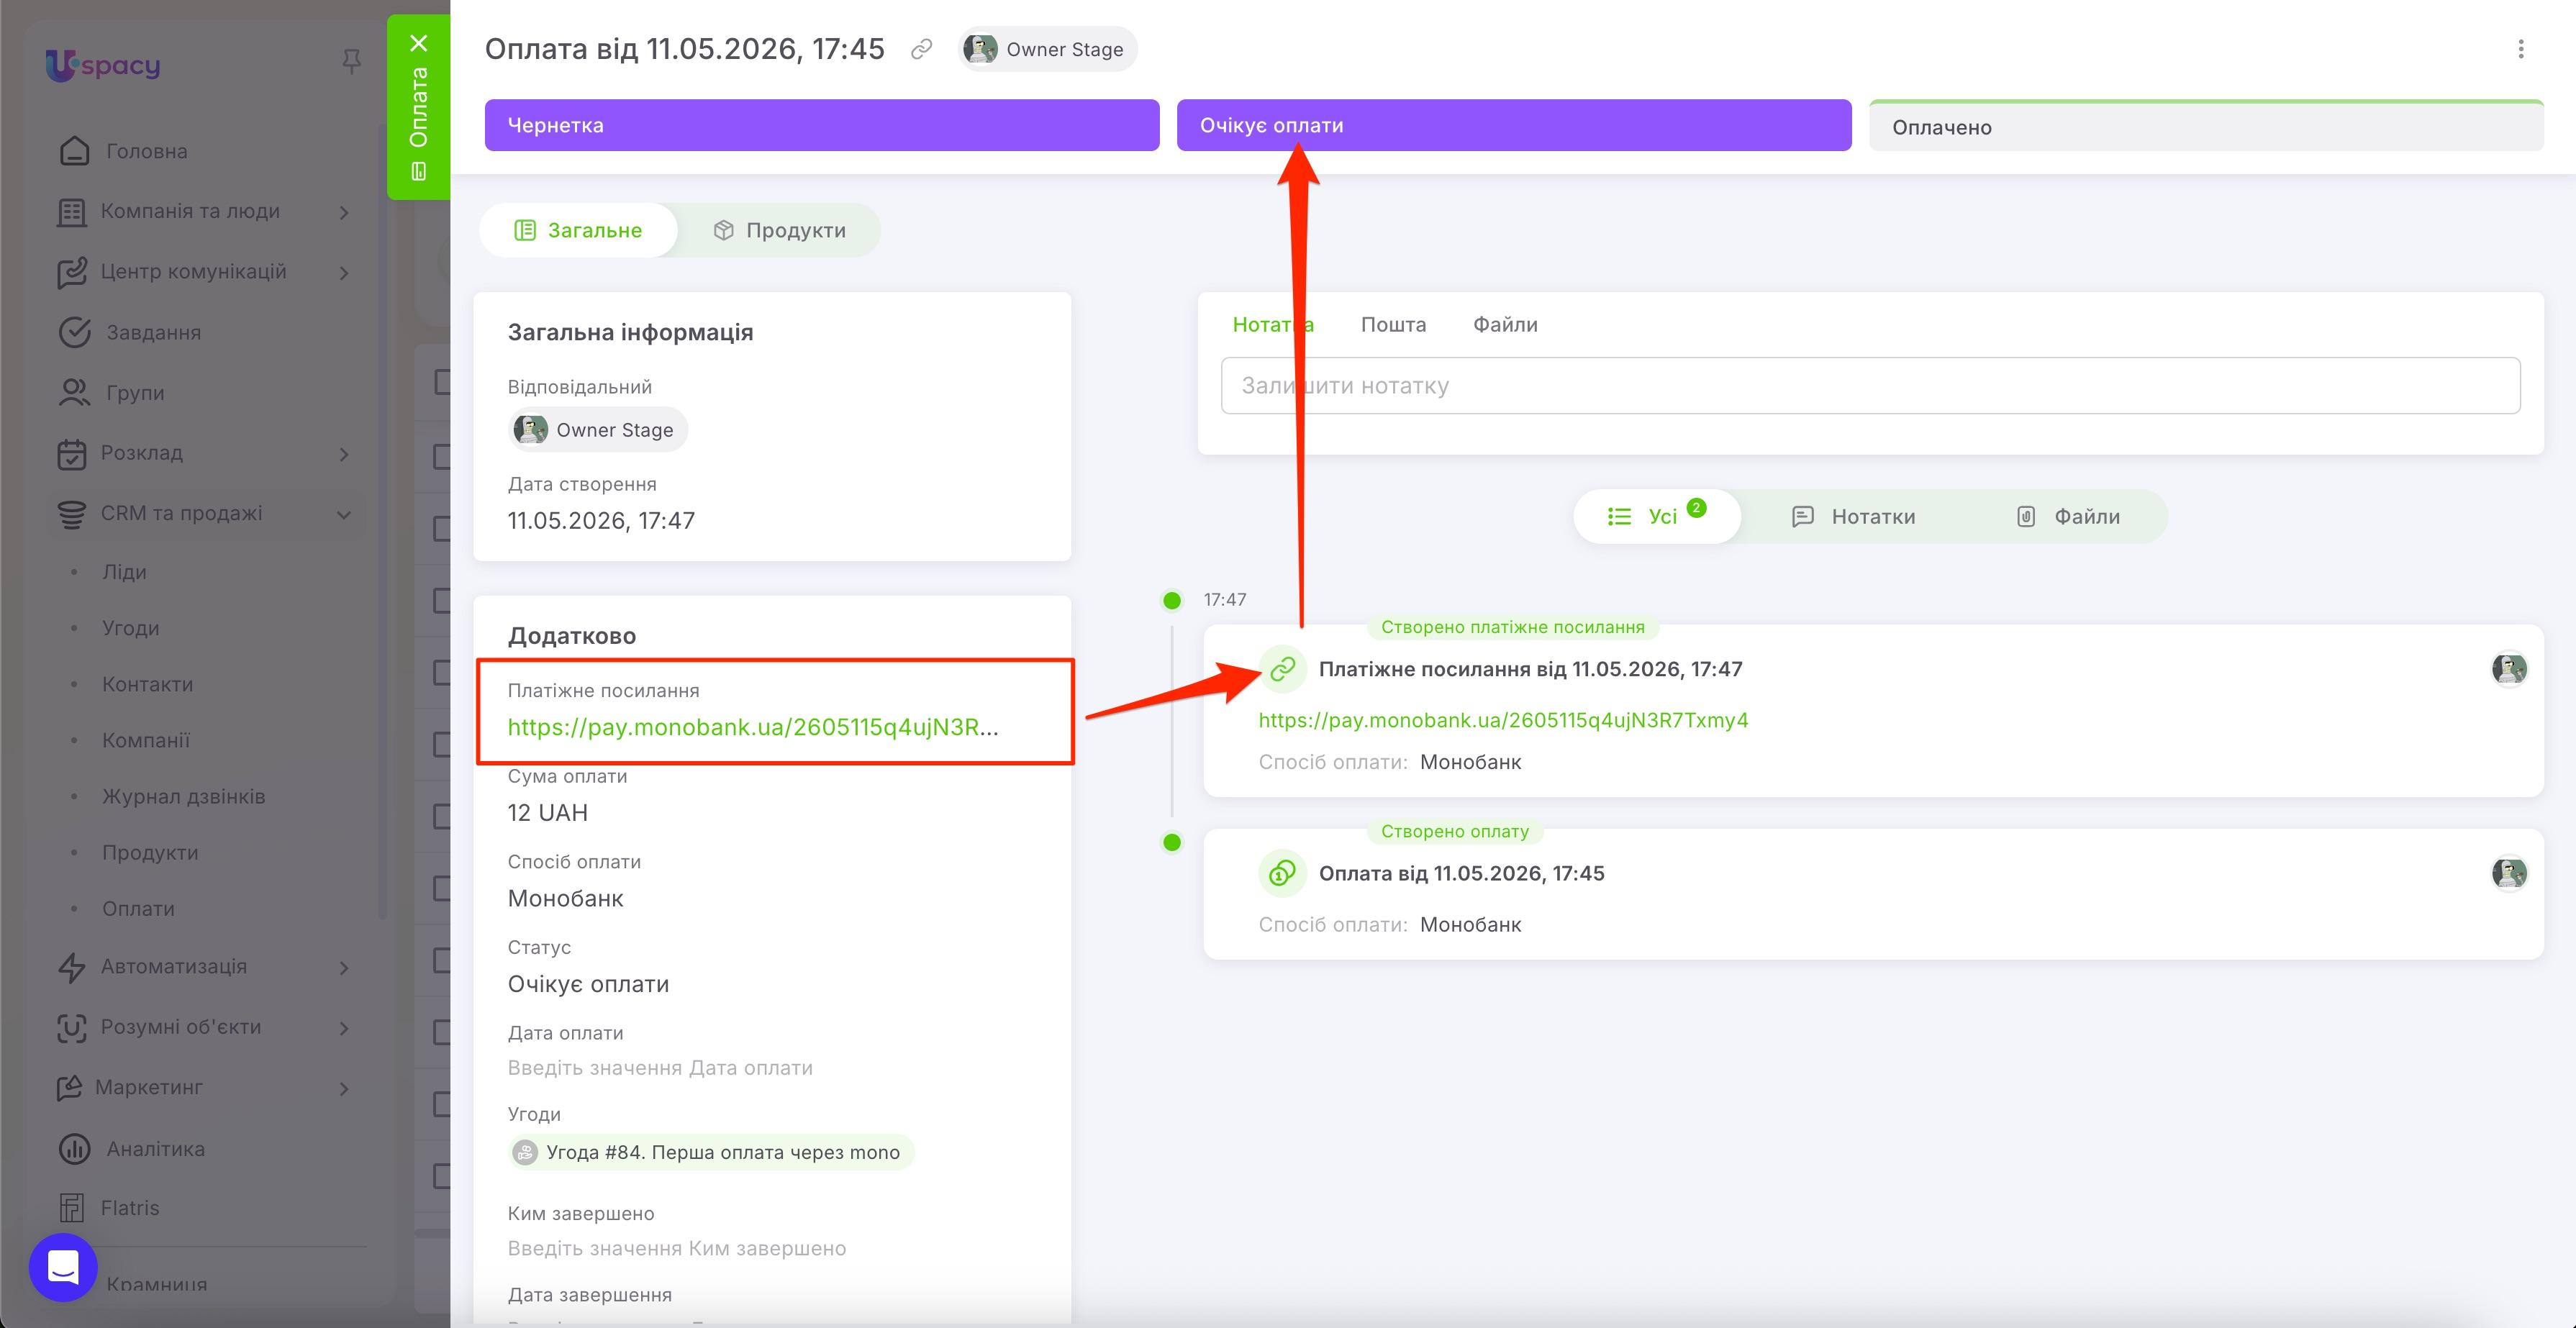Click the Оплата coin icon in timeline

(1282, 873)
